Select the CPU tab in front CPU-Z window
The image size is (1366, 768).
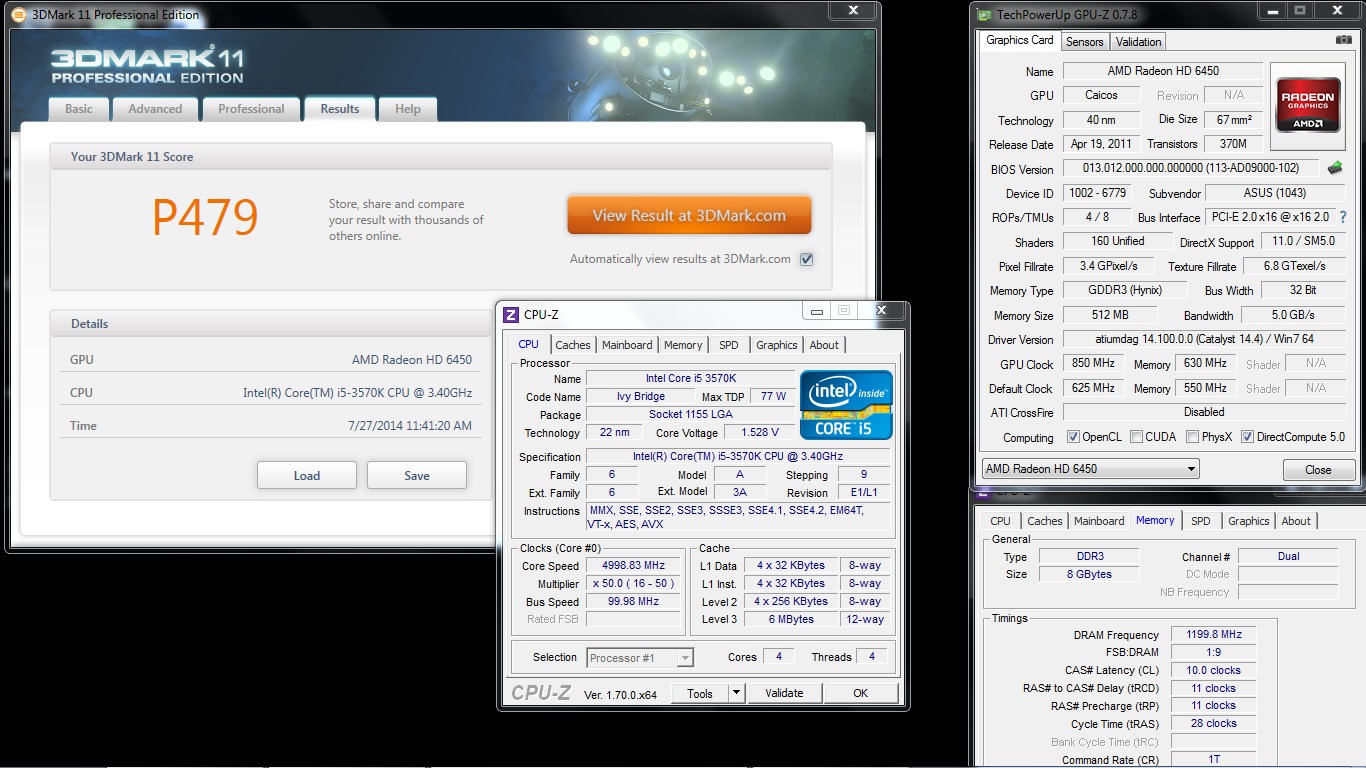tap(528, 344)
